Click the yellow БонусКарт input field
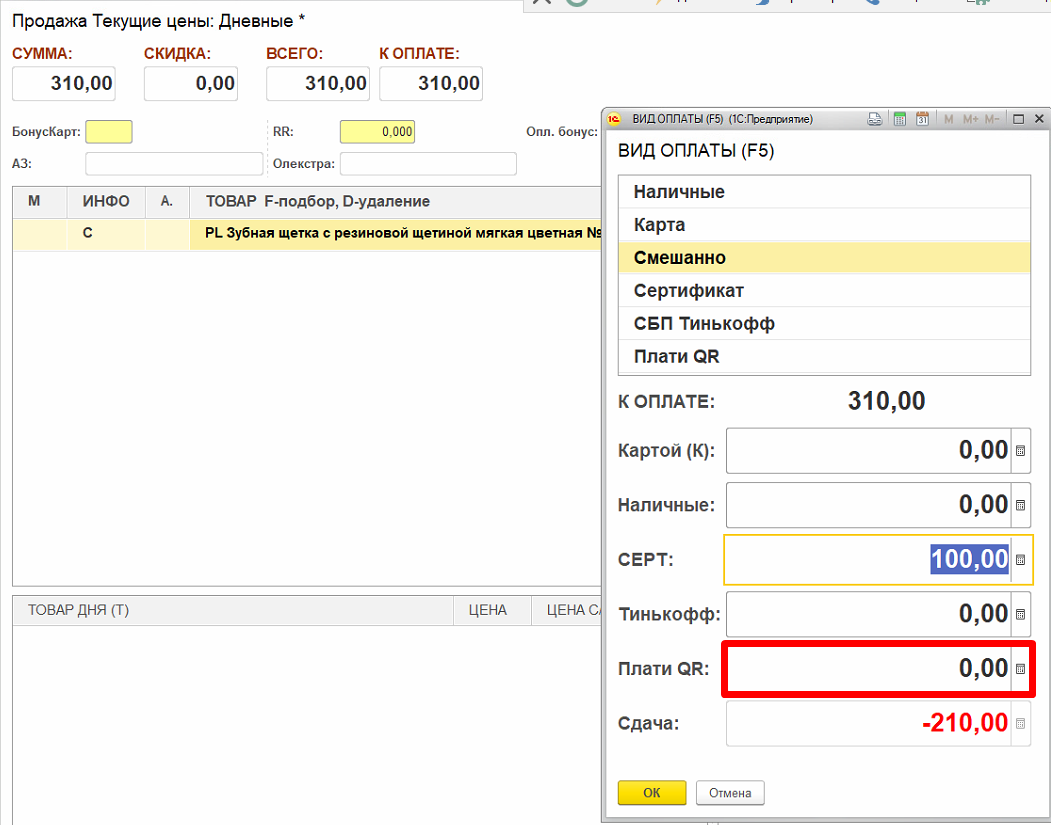This screenshot has width=1051, height=825. coord(109,132)
